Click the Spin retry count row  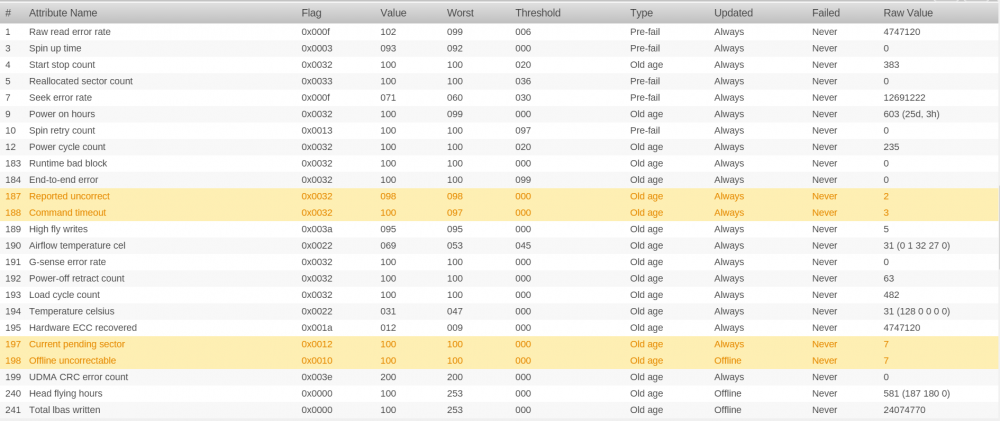click(500, 131)
